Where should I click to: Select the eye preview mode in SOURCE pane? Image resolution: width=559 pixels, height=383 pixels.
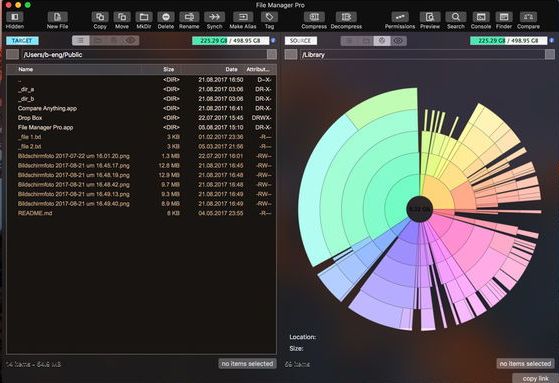point(398,41)
